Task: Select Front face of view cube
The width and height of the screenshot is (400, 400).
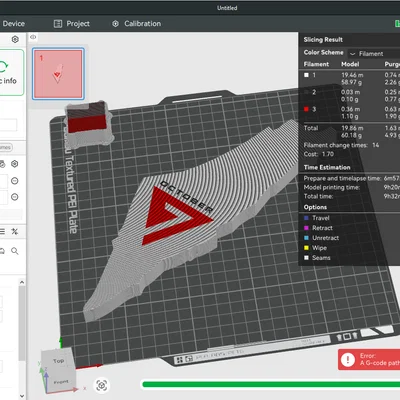Action: (61, 382)
